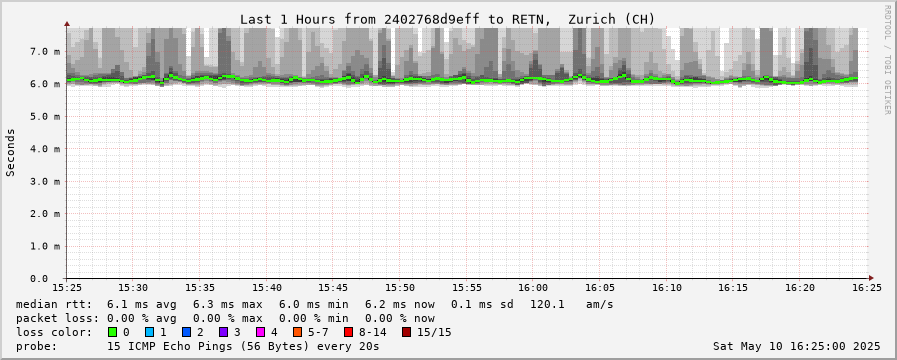Click the green loss color 0 swatch
This screenshot has width=897, height=360.
pyautogui.click(x=112, y=332)
